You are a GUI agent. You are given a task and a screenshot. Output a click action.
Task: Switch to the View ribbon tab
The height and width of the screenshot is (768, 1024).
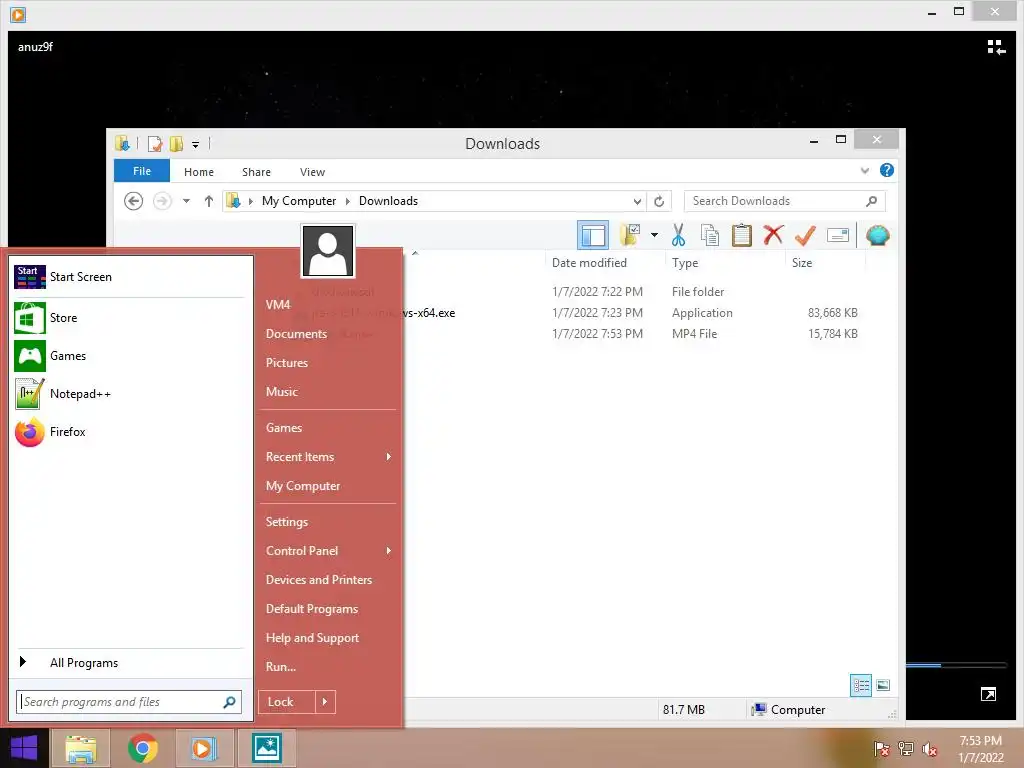(x=312, y=172)
